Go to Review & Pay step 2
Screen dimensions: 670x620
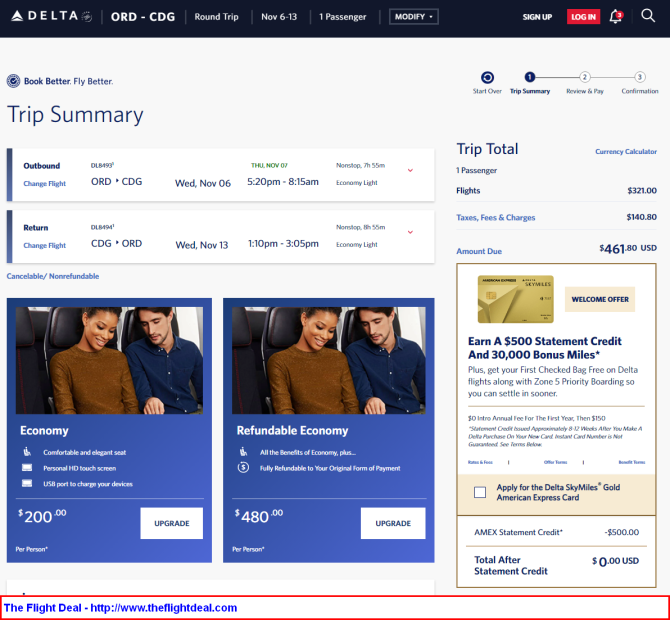(585, 77)
